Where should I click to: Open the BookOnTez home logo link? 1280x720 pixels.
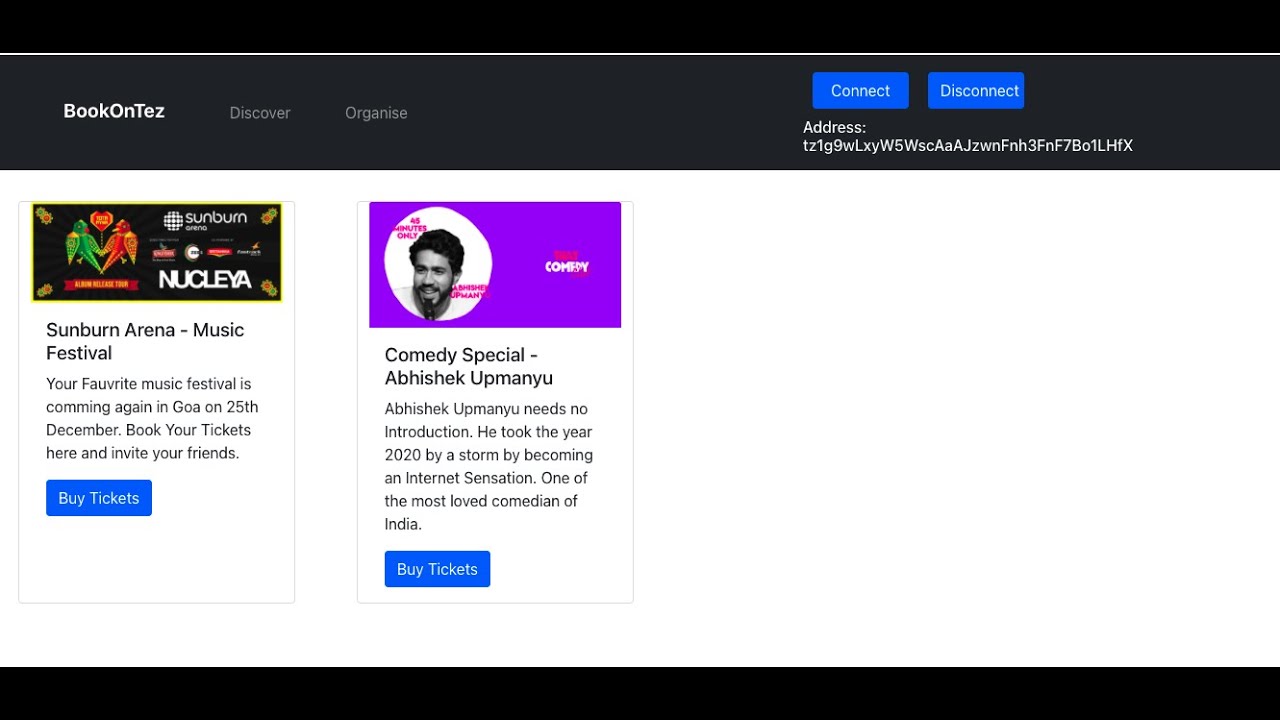[x=114, y=111]
